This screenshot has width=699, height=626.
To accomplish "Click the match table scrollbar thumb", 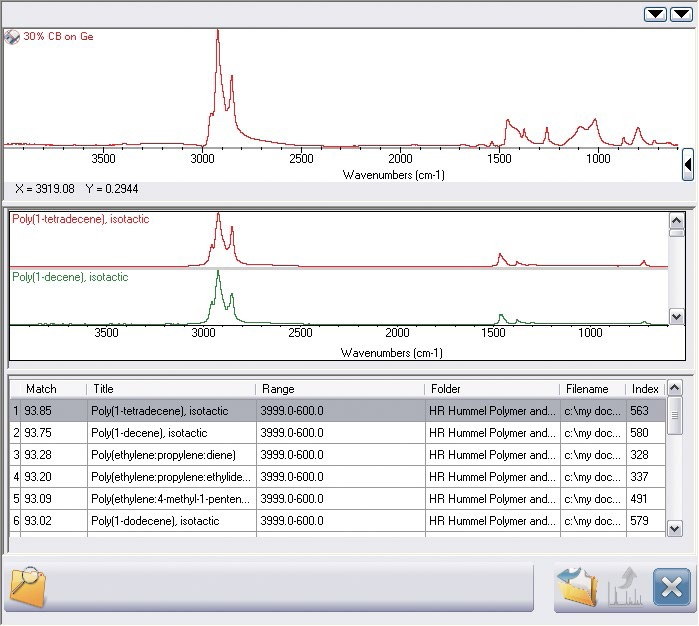I will (x=674, y=416).
